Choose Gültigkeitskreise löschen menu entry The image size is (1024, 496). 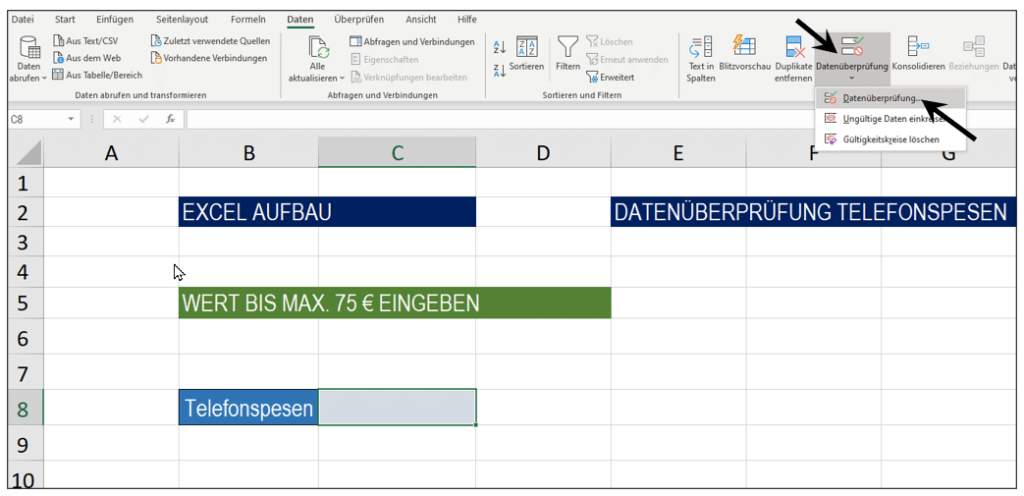pos(890,139)
